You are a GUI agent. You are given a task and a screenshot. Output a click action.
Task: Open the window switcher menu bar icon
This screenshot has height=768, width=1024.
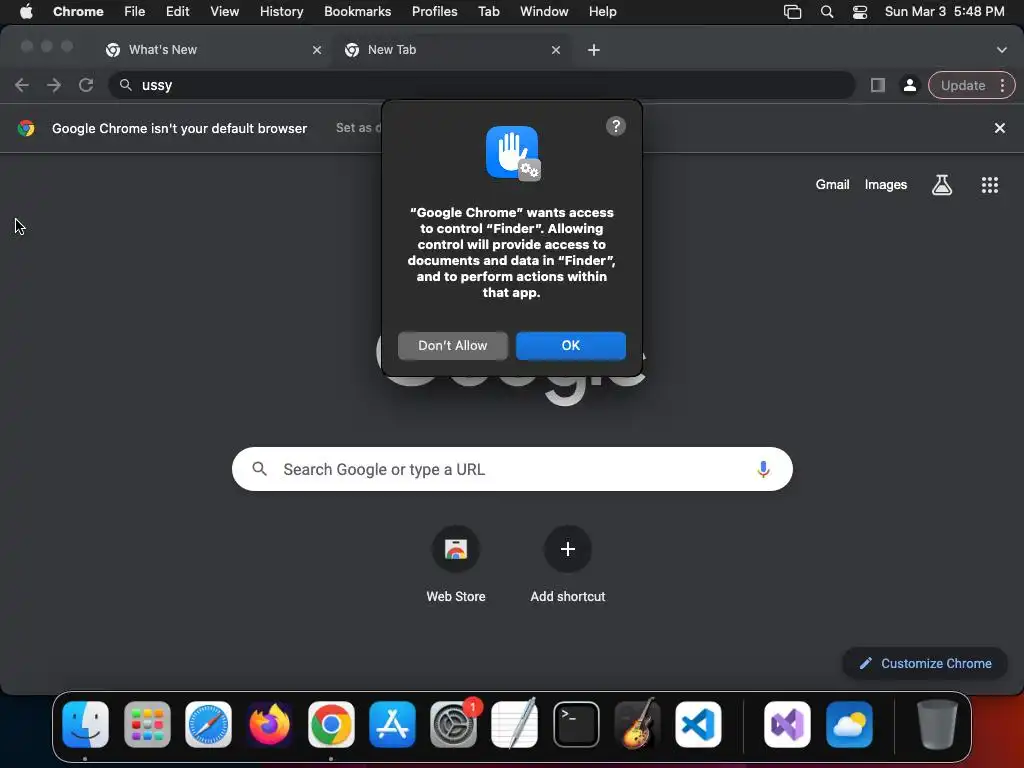(x=792, y=12)
